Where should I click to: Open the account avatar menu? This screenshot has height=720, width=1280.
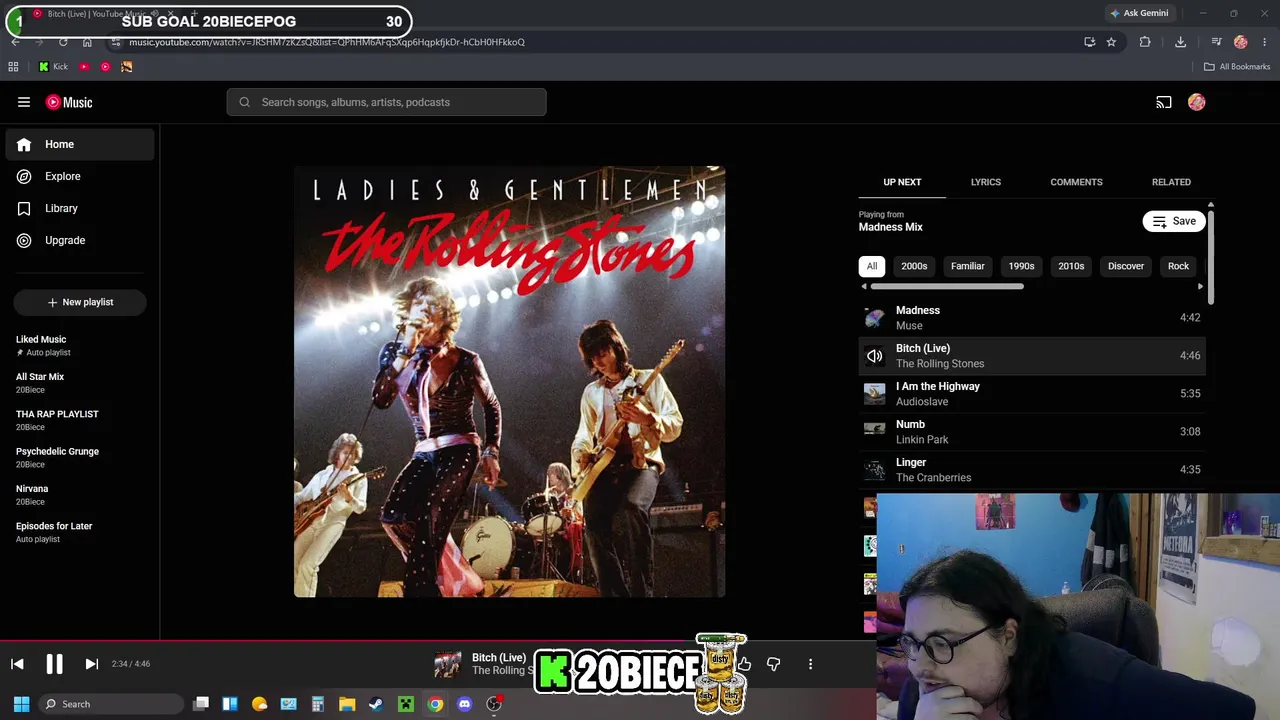pos(1197,102)
